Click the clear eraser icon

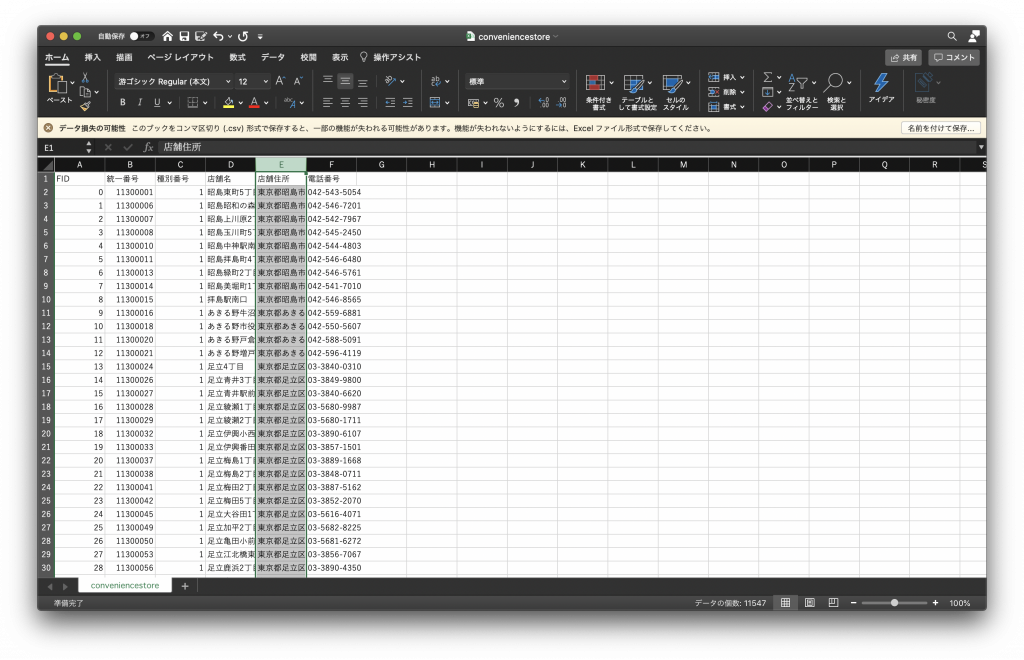click(767, 106)
